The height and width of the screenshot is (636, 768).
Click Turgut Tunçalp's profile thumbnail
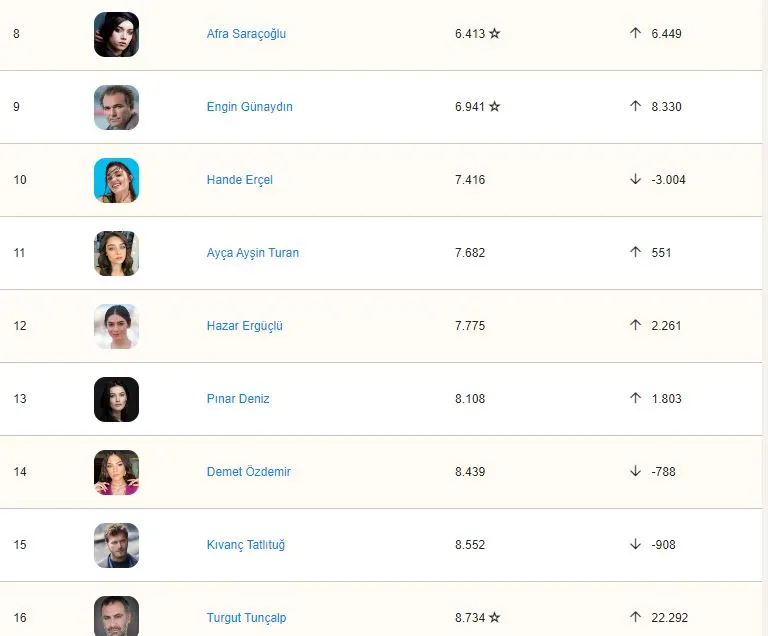tap(117, 616)
